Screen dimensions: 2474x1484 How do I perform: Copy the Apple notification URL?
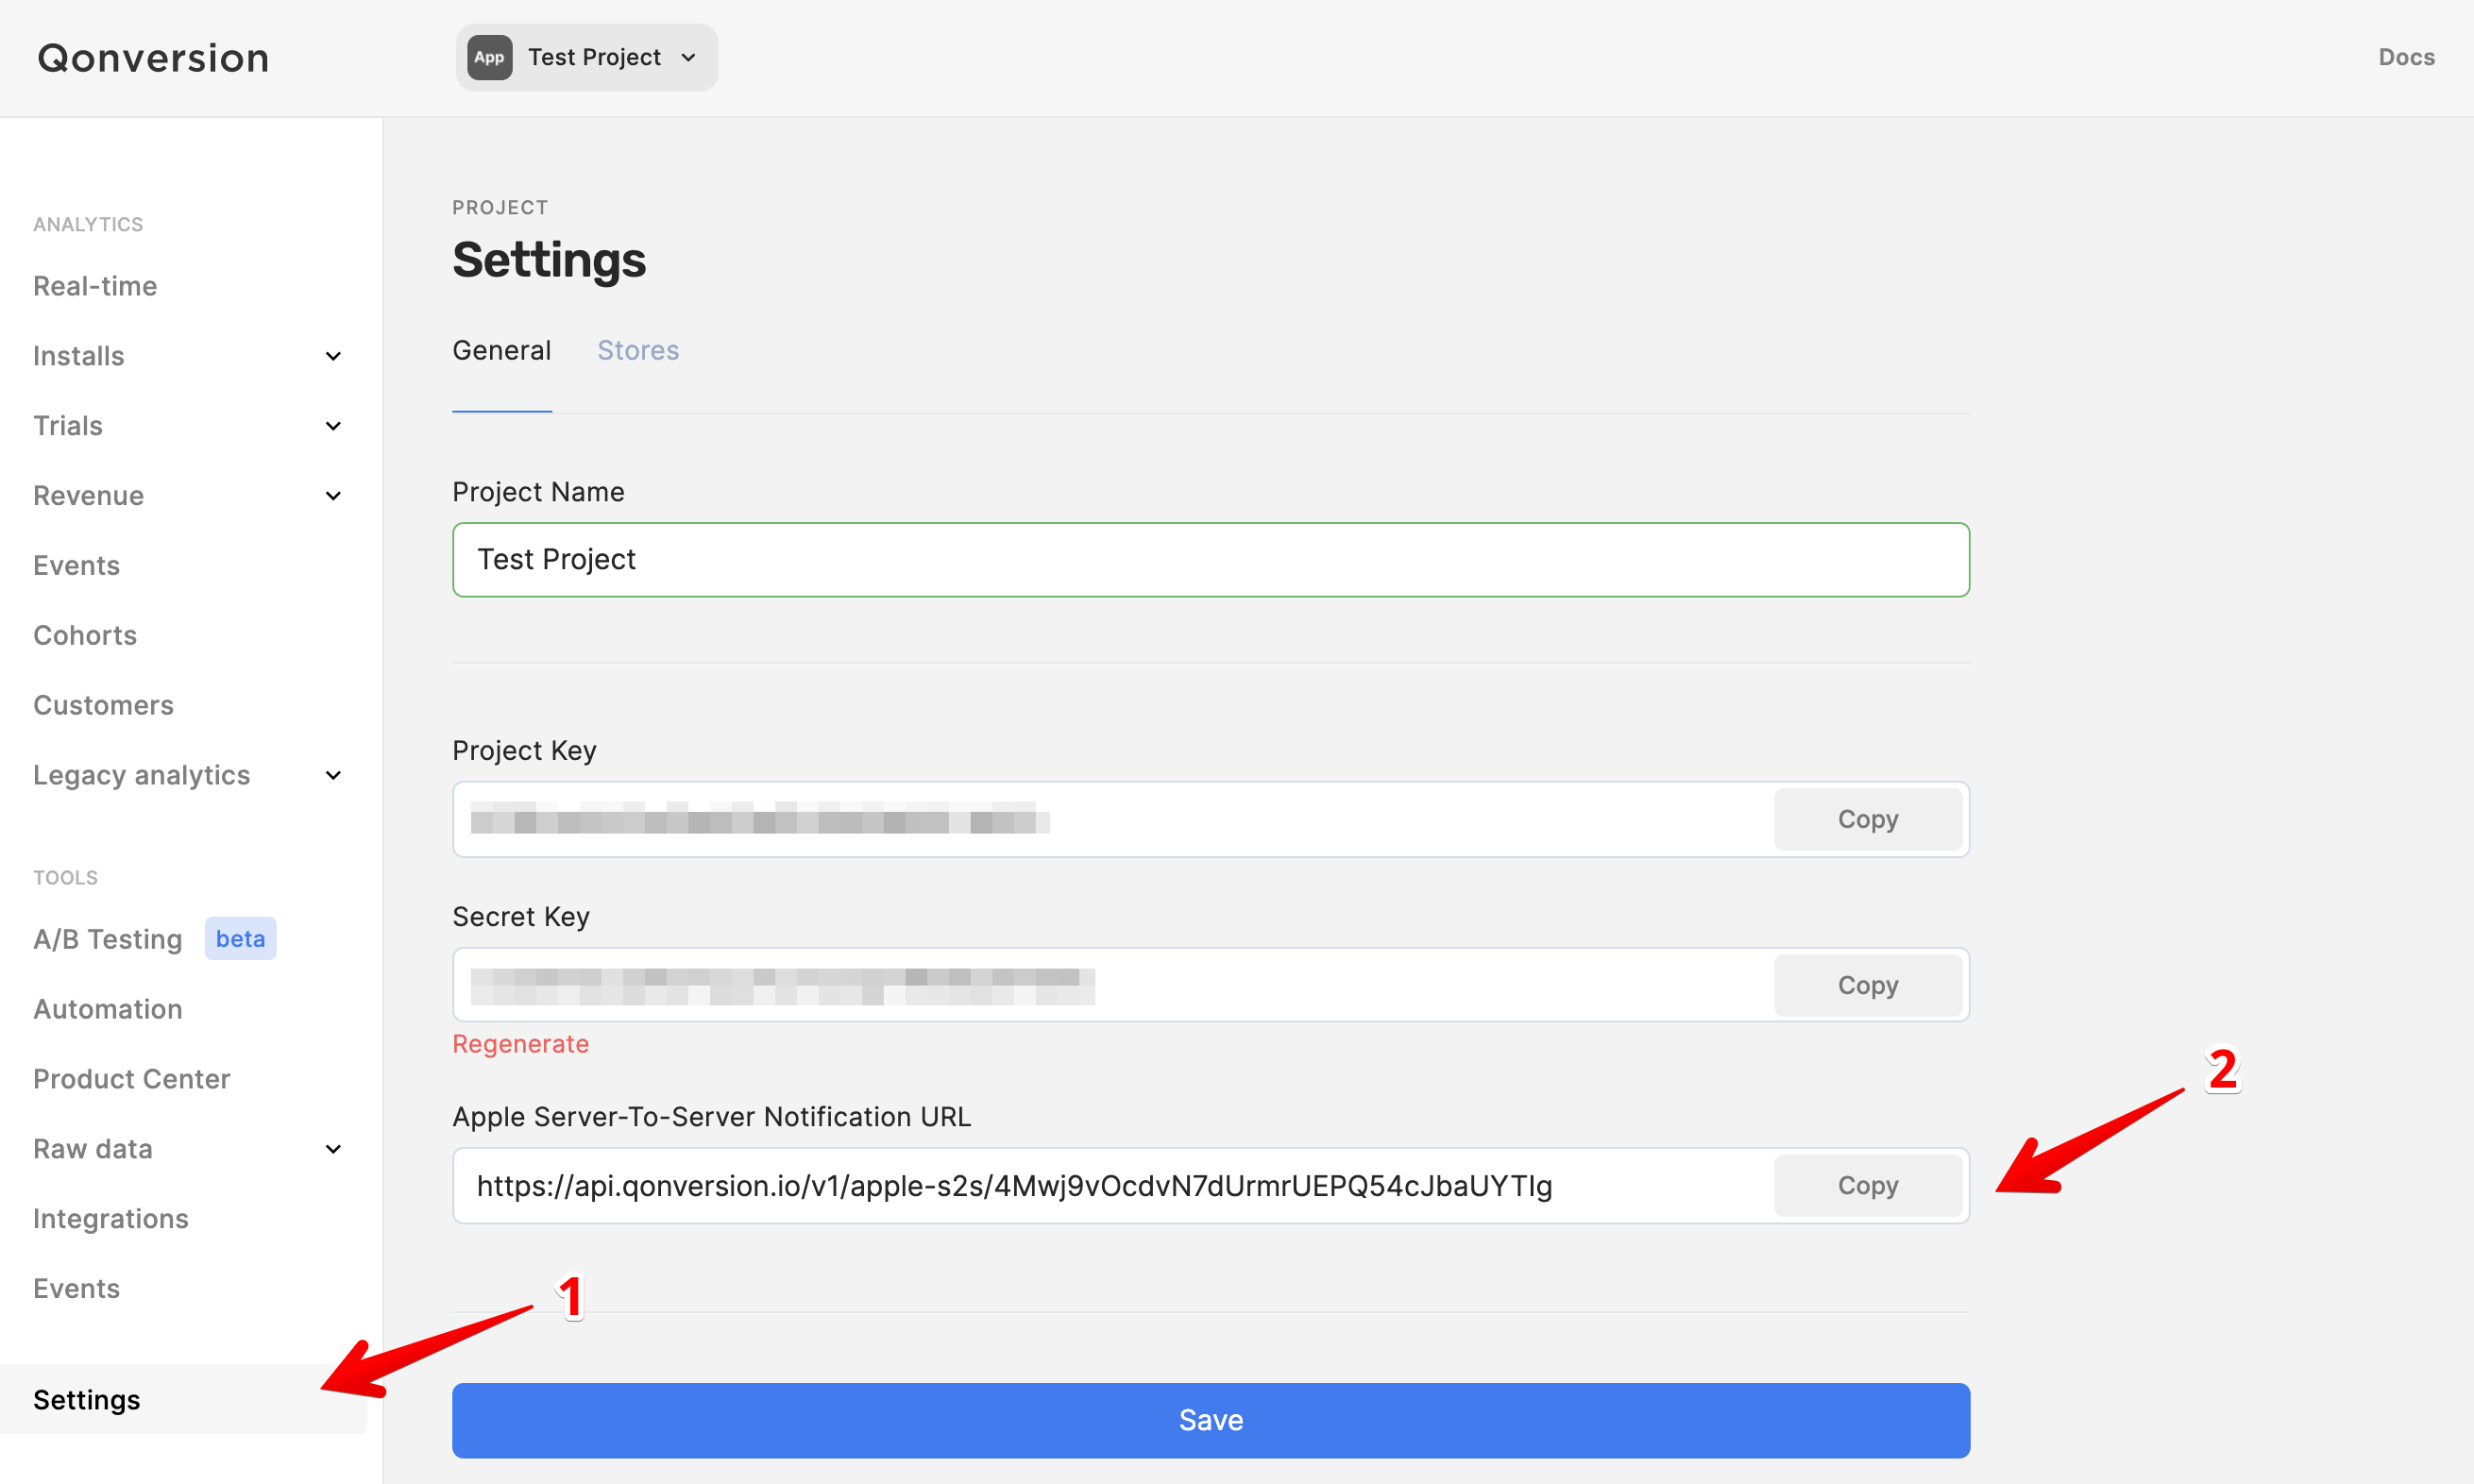1866,1185
